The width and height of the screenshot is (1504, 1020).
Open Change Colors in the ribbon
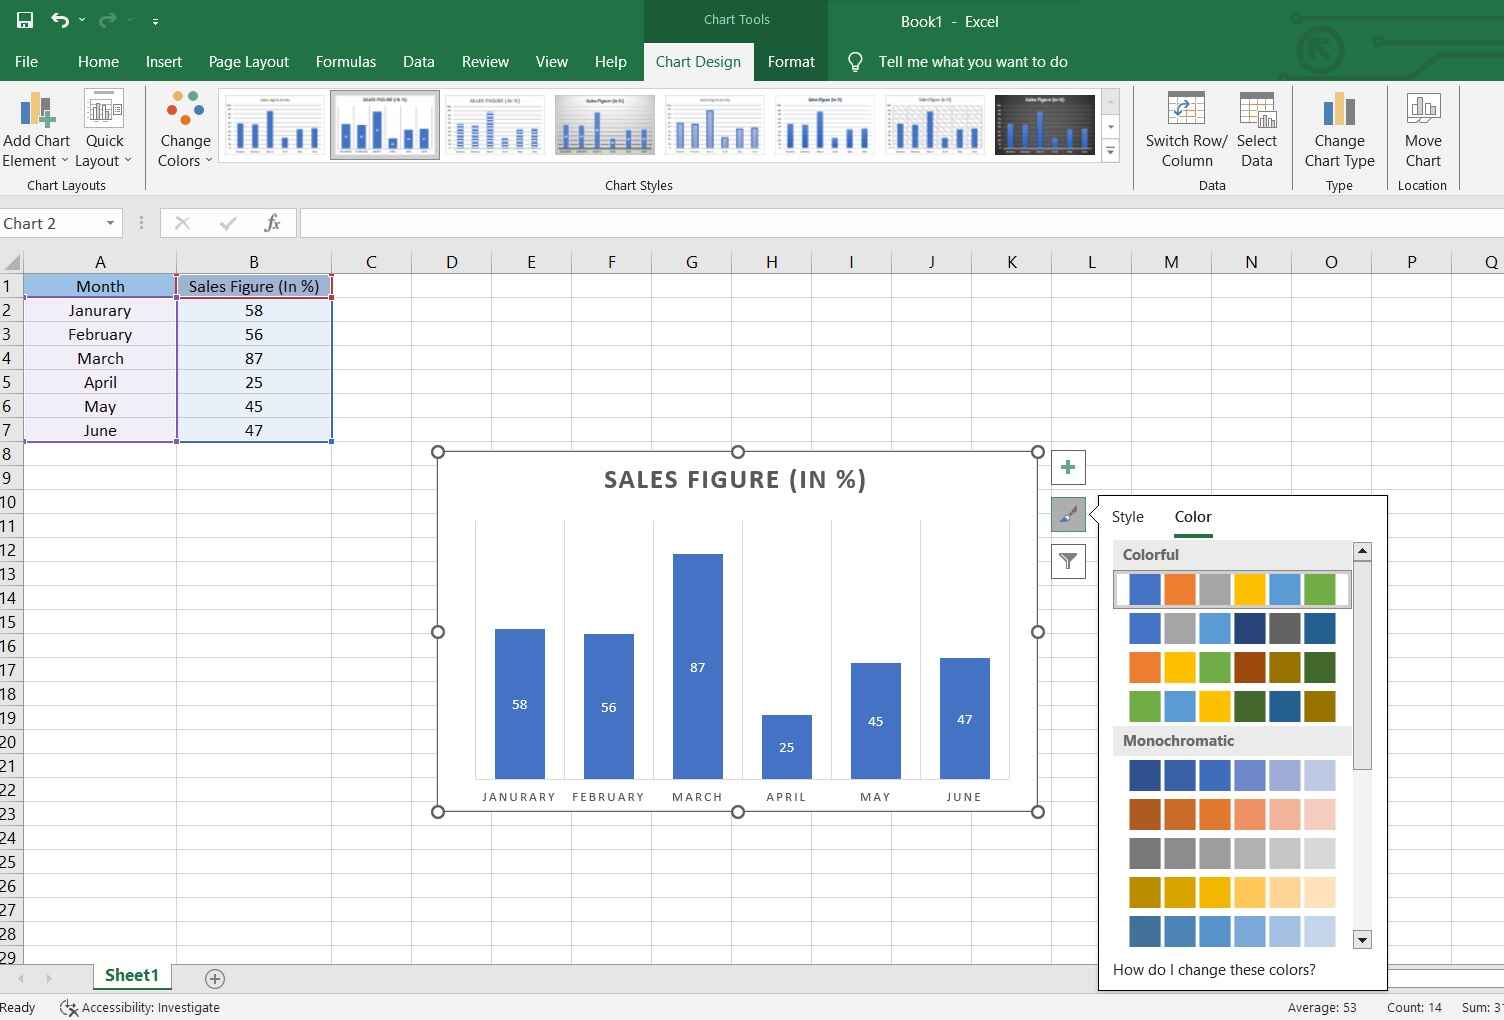click(x=185, y=130)
